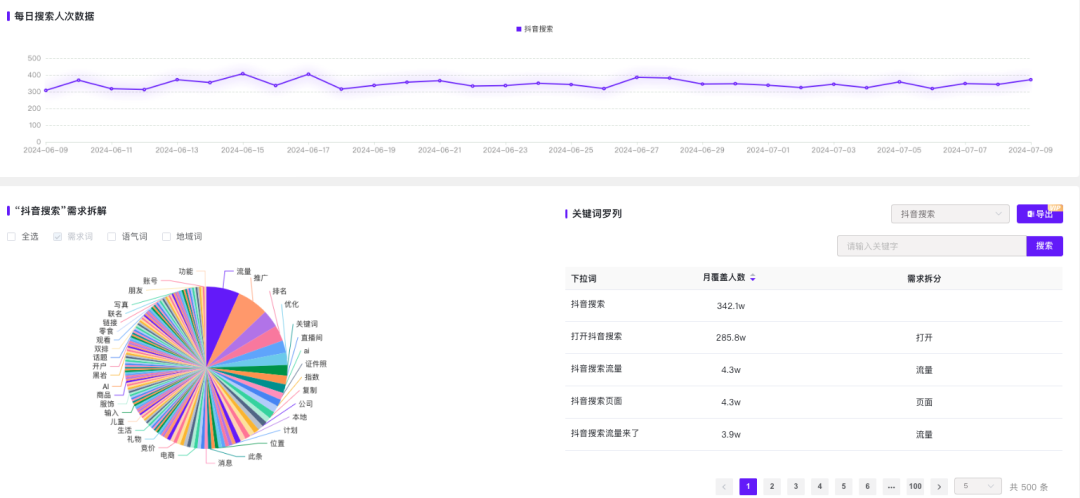Click the 共 500 条 total count text

1028,487
